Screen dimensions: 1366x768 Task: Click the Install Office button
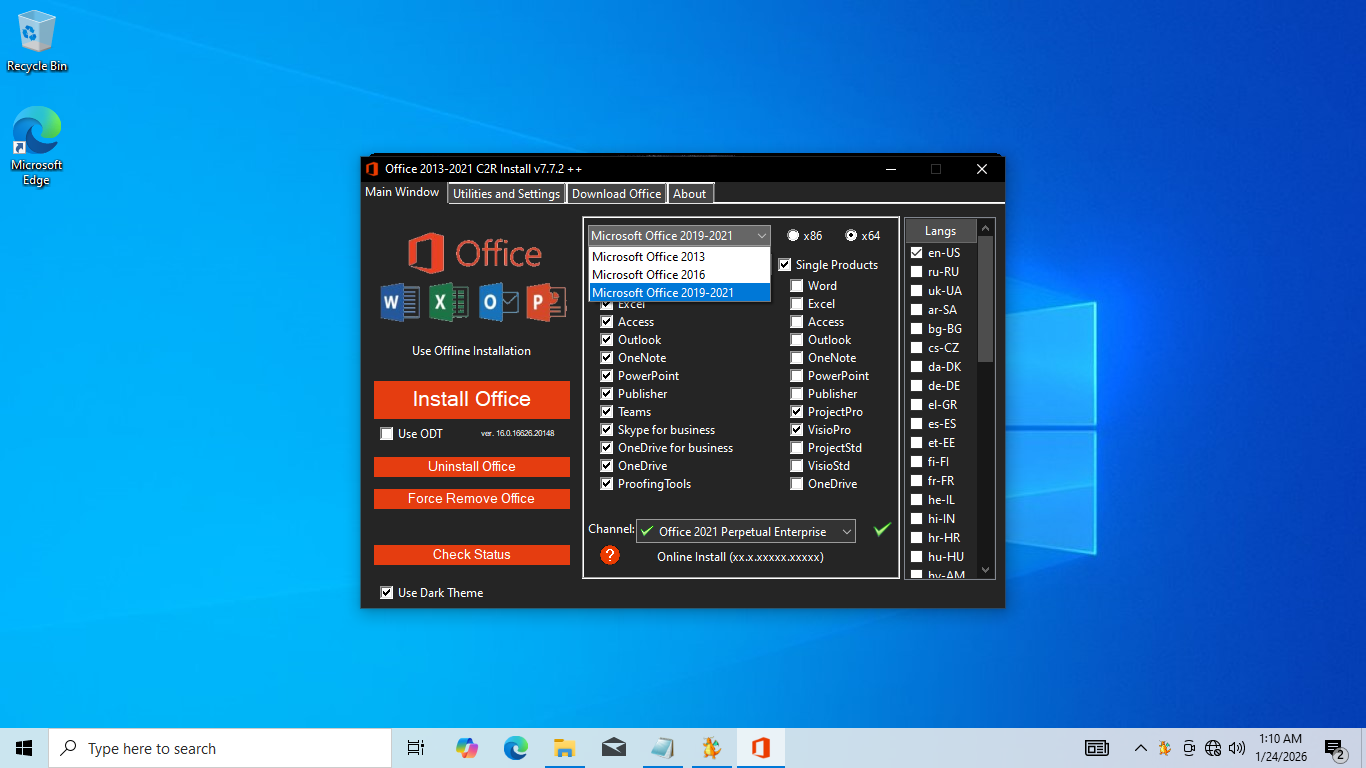tap(471, 399)
